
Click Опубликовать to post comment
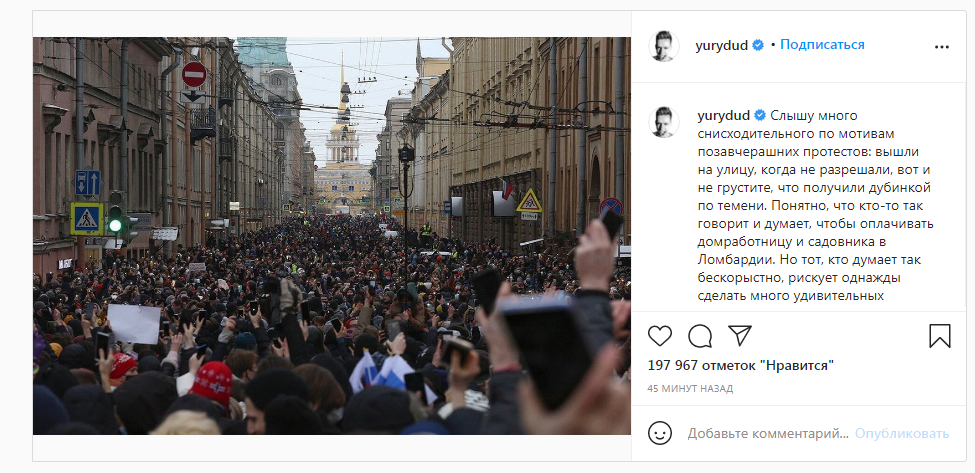pyautogui.click(x=902, y=433)
